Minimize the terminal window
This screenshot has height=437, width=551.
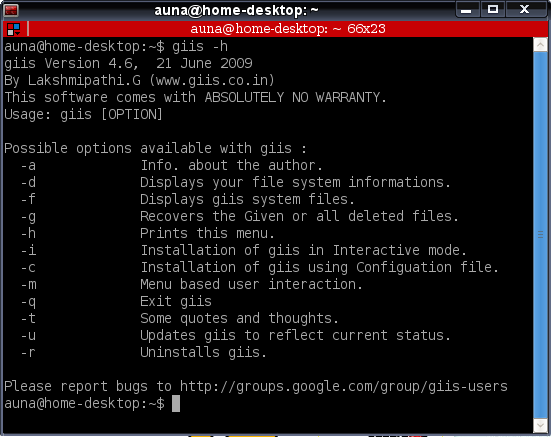(x=466, y=9)
